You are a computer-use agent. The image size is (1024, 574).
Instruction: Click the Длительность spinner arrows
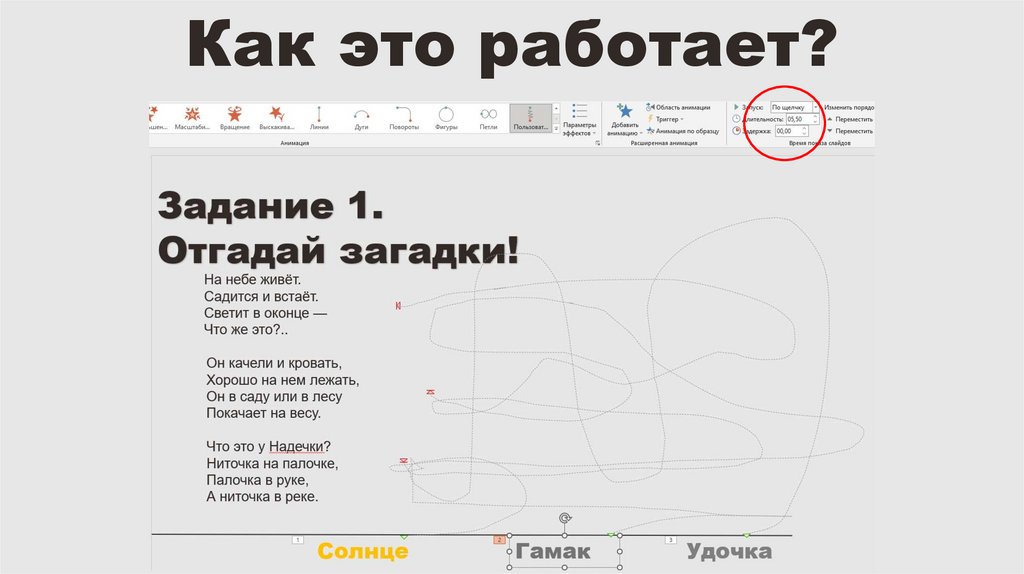[815, 119]
